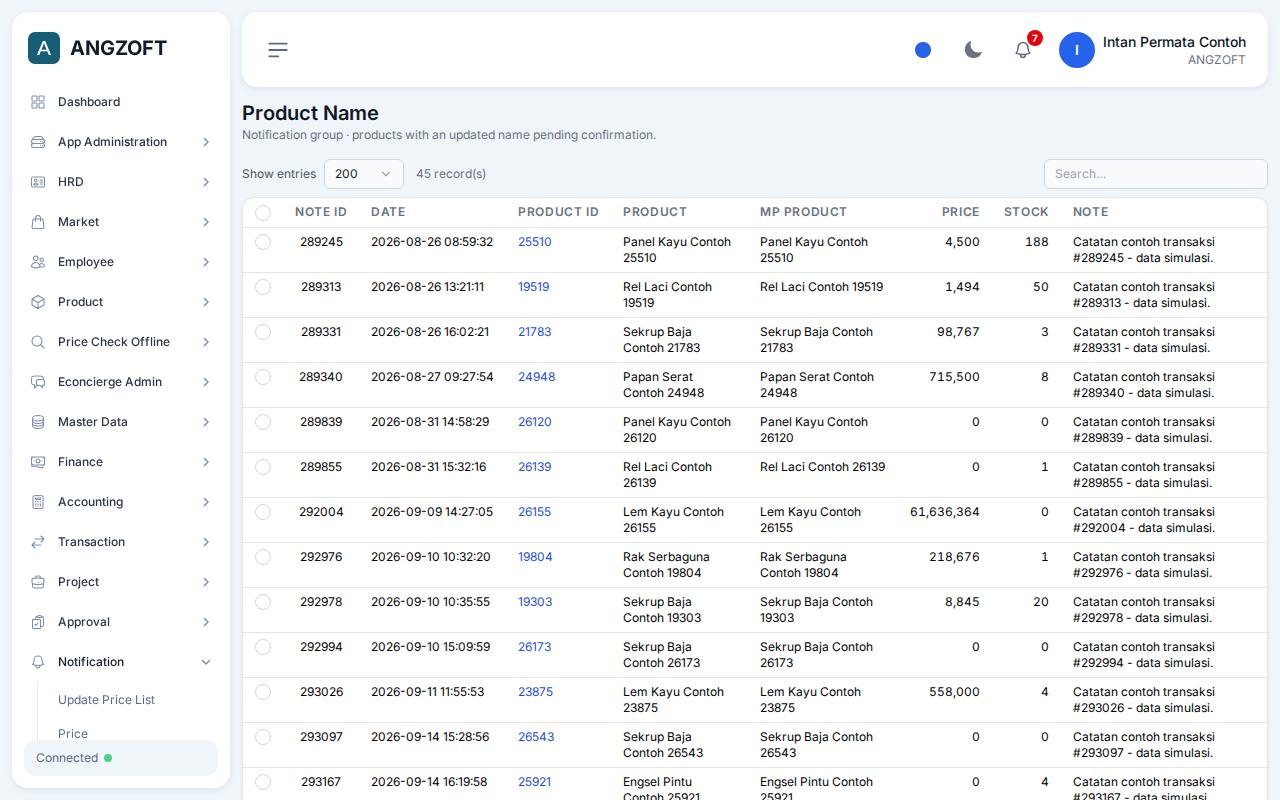Open the Master Data menu item
This screenshot has height=800, width=1280.
(121, 422)
